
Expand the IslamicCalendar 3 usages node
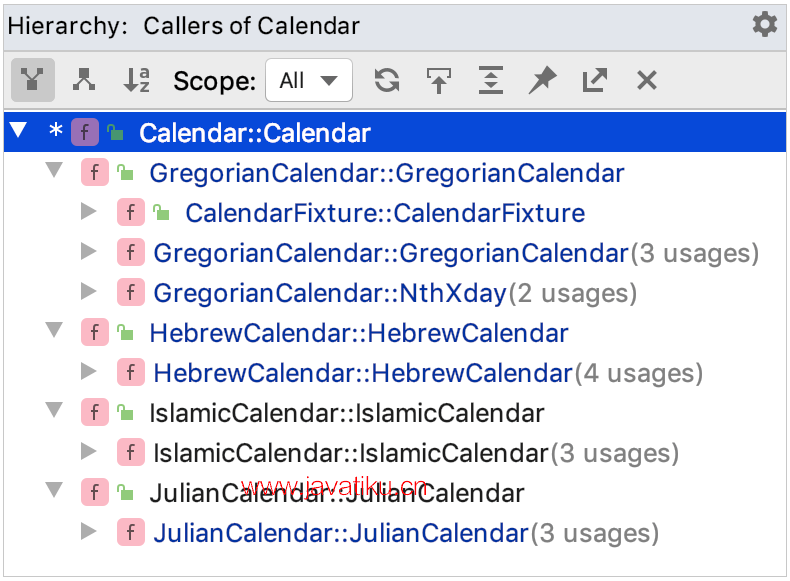pos(89,452)
